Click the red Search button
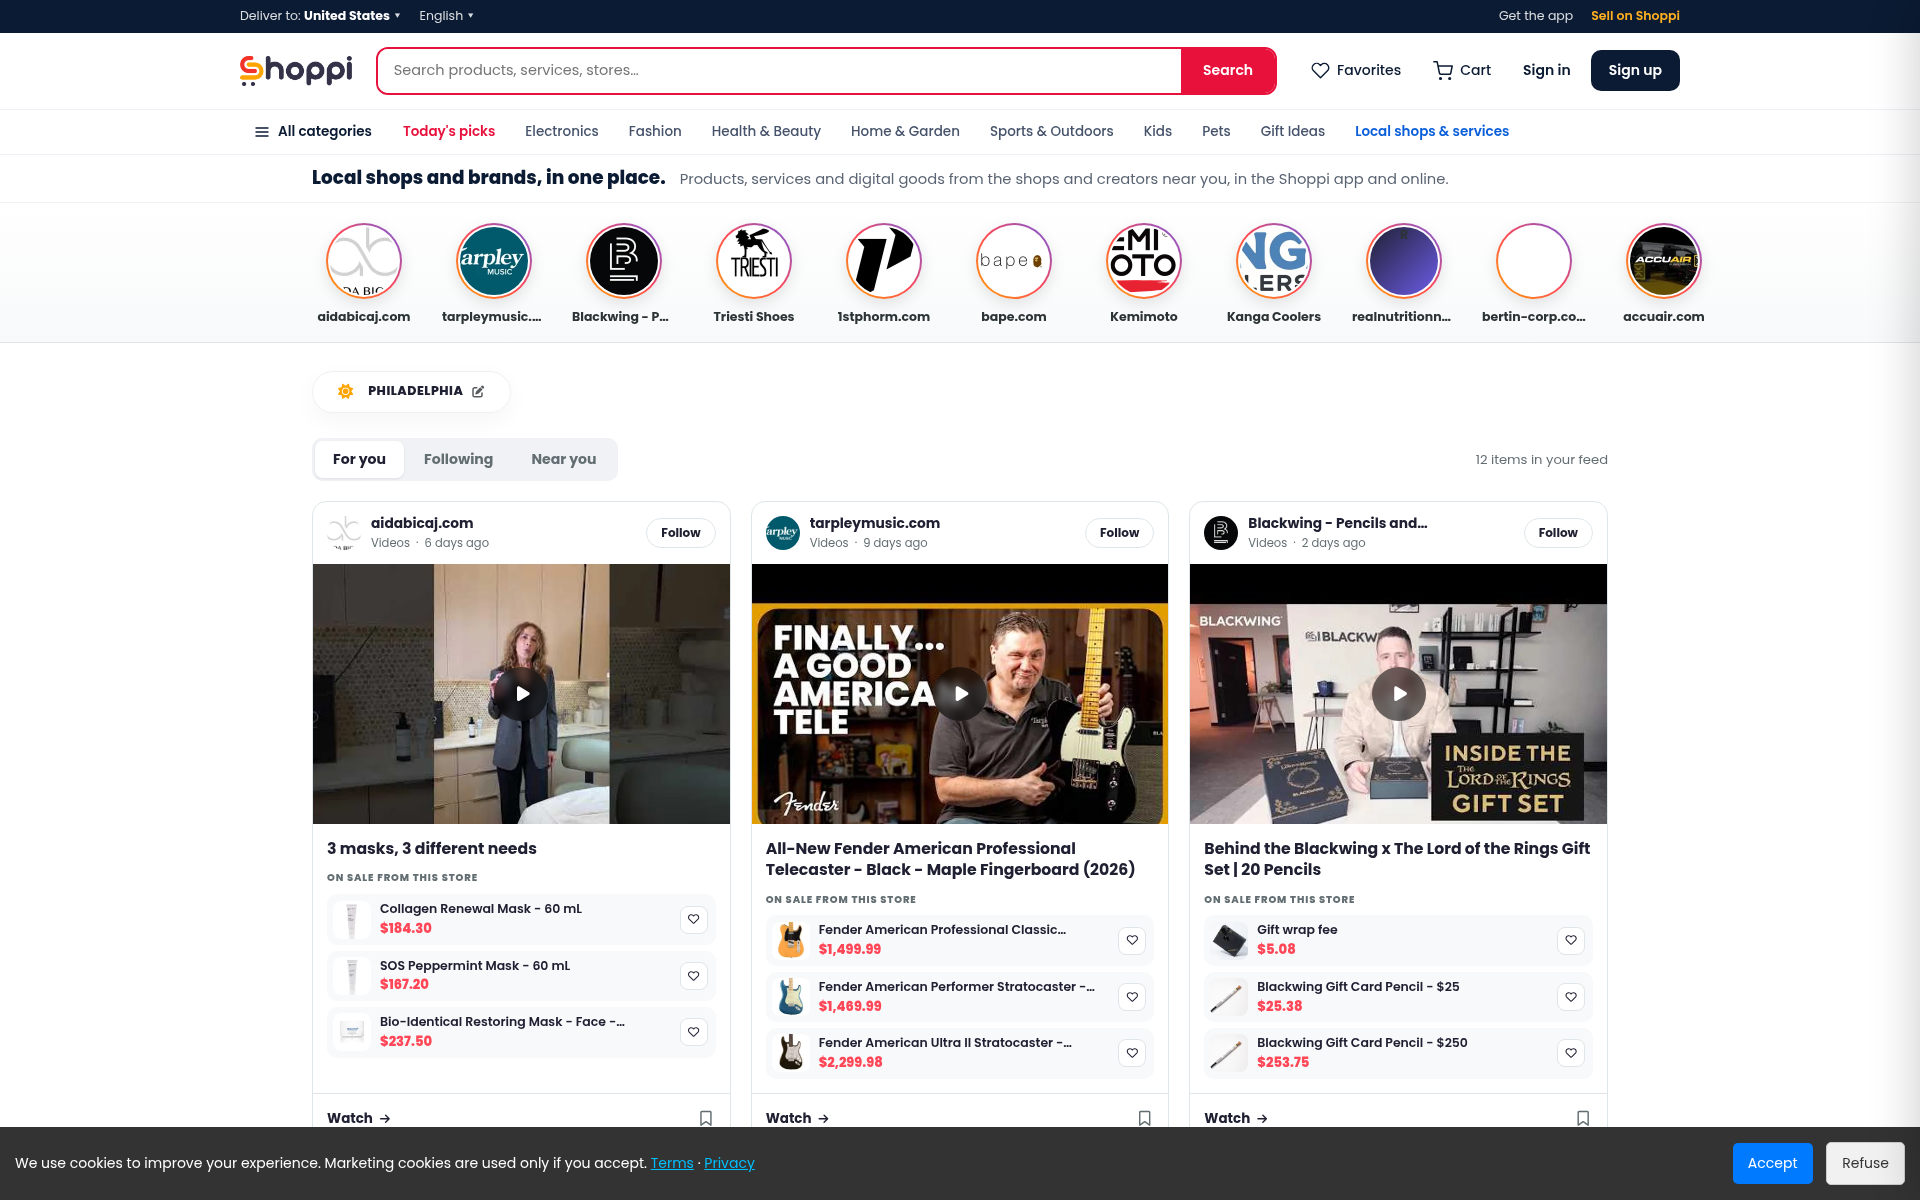The height and width of the screenshot is (1200, 1920). pos(1228,70)
